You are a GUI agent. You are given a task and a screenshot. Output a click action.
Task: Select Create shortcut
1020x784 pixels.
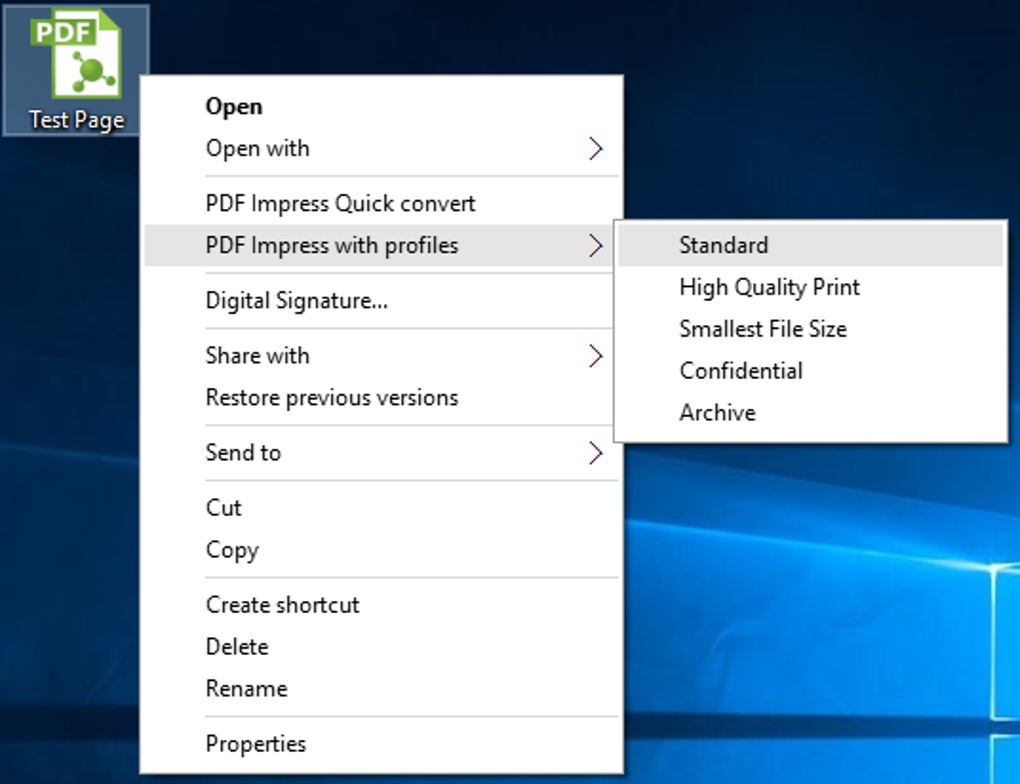tap(381, 604)
